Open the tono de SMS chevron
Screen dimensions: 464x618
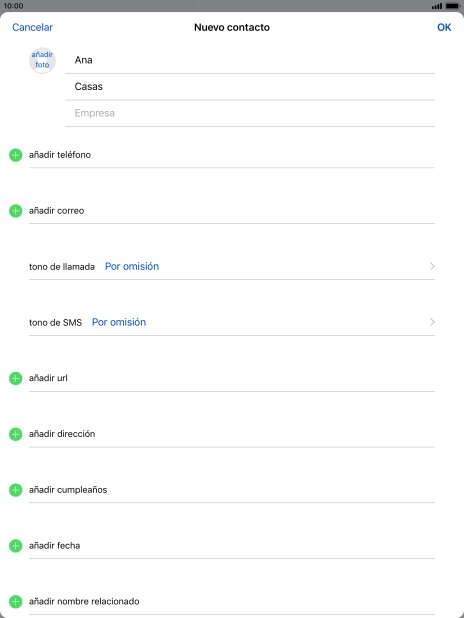point(432,322)
